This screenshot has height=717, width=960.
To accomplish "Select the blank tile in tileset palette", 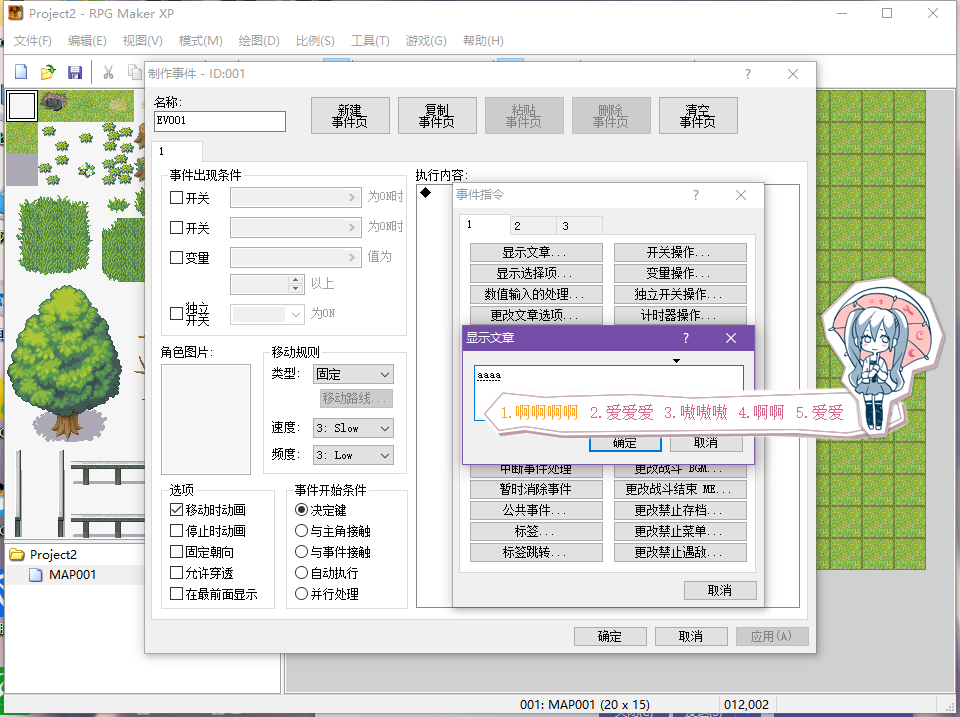I will (22, 106).
